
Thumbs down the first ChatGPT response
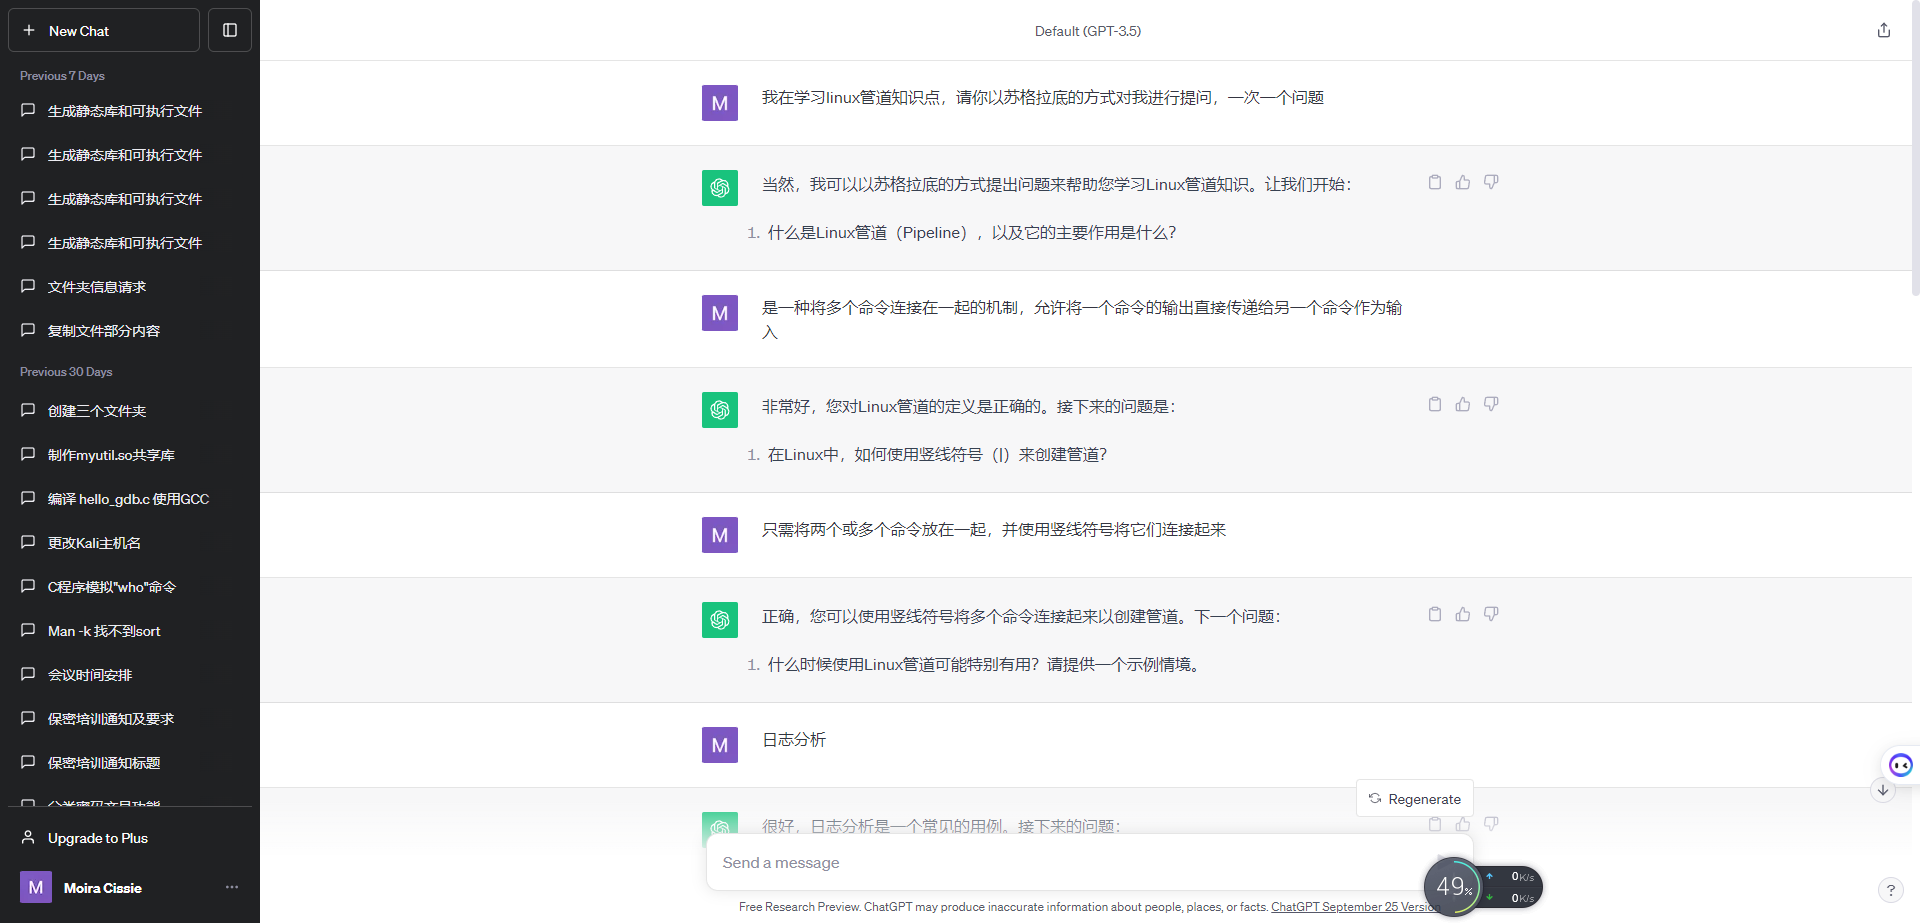click(x=1491, y=182)
